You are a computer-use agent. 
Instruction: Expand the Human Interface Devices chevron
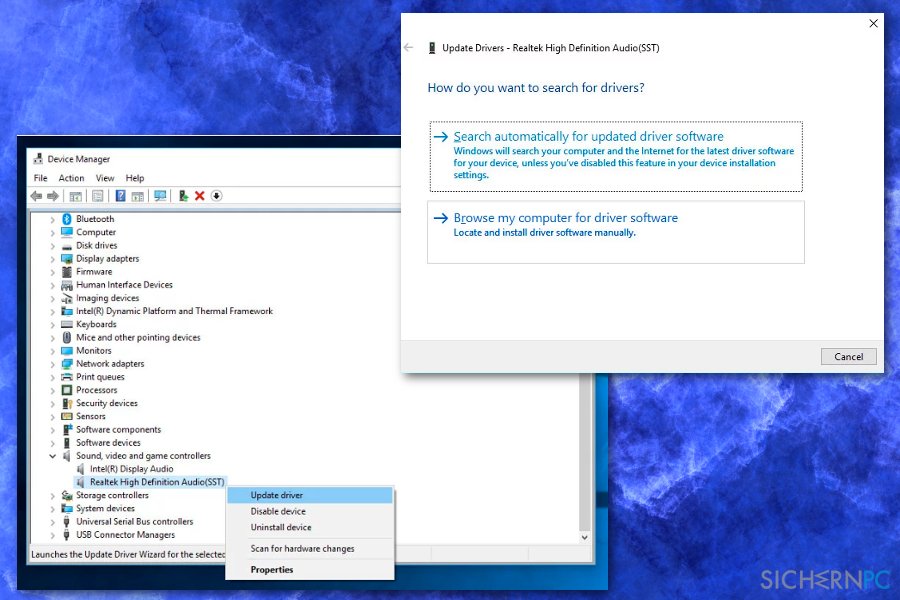pyautogui.click(x=52, y=285)
